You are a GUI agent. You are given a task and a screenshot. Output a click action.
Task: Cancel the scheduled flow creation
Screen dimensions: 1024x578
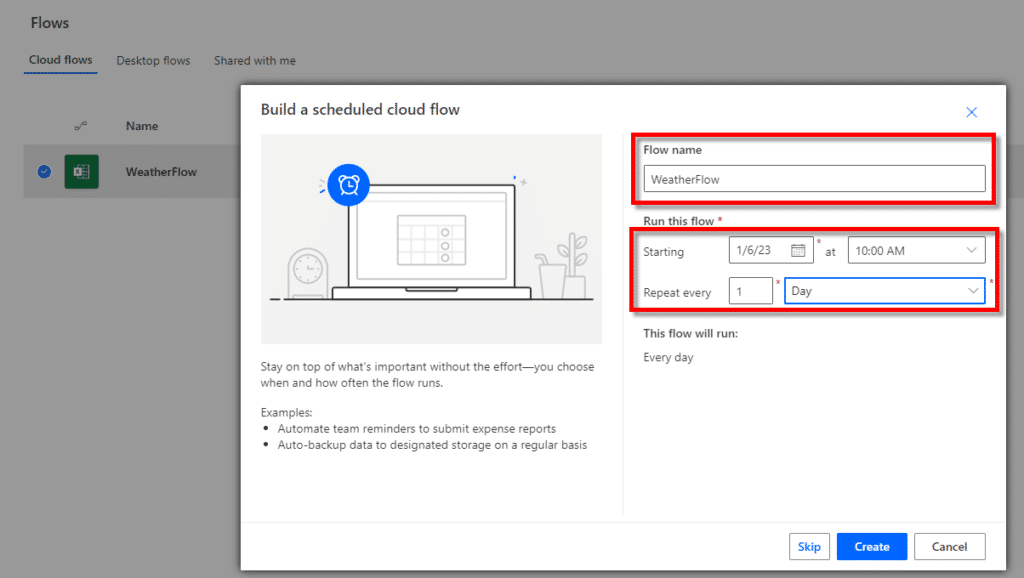click(x=949, y=546)
